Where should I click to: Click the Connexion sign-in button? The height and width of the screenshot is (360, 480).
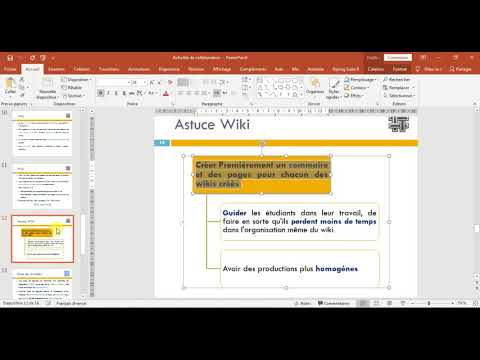(398, 58)
